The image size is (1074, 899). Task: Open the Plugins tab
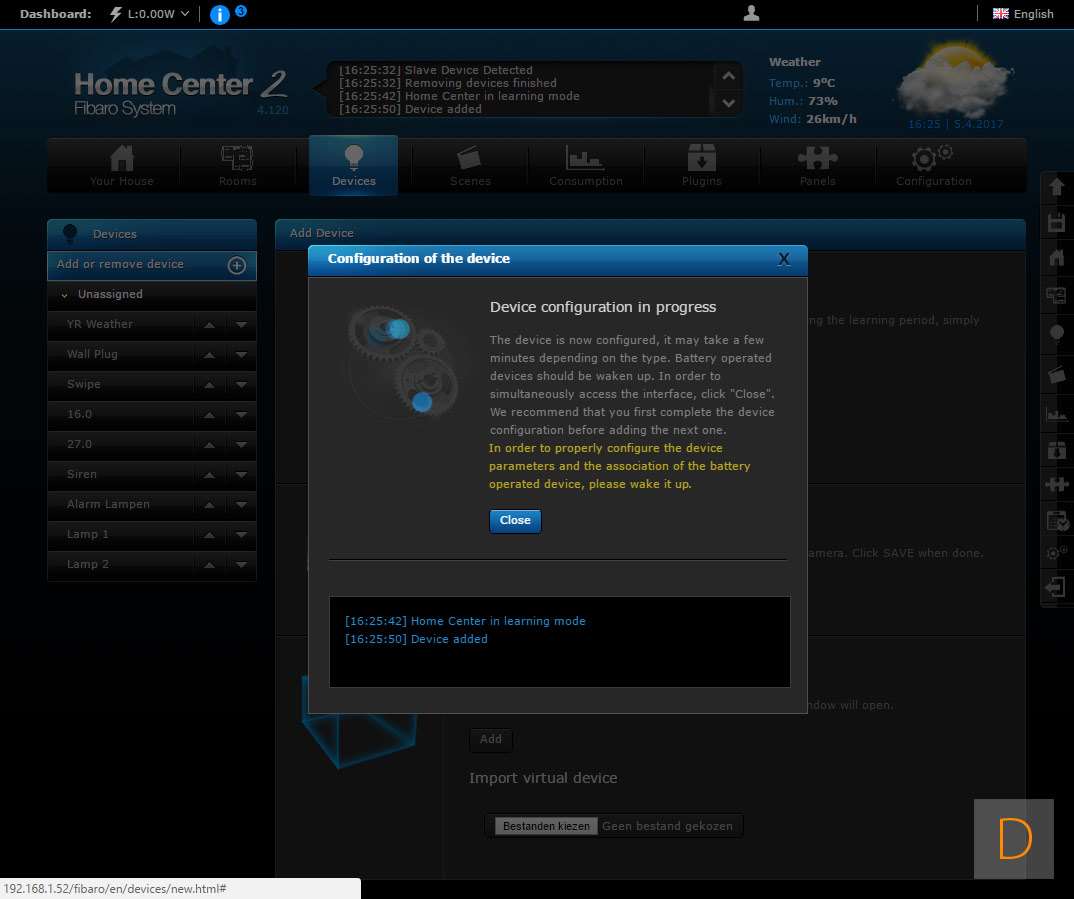[x=701, y=166]
